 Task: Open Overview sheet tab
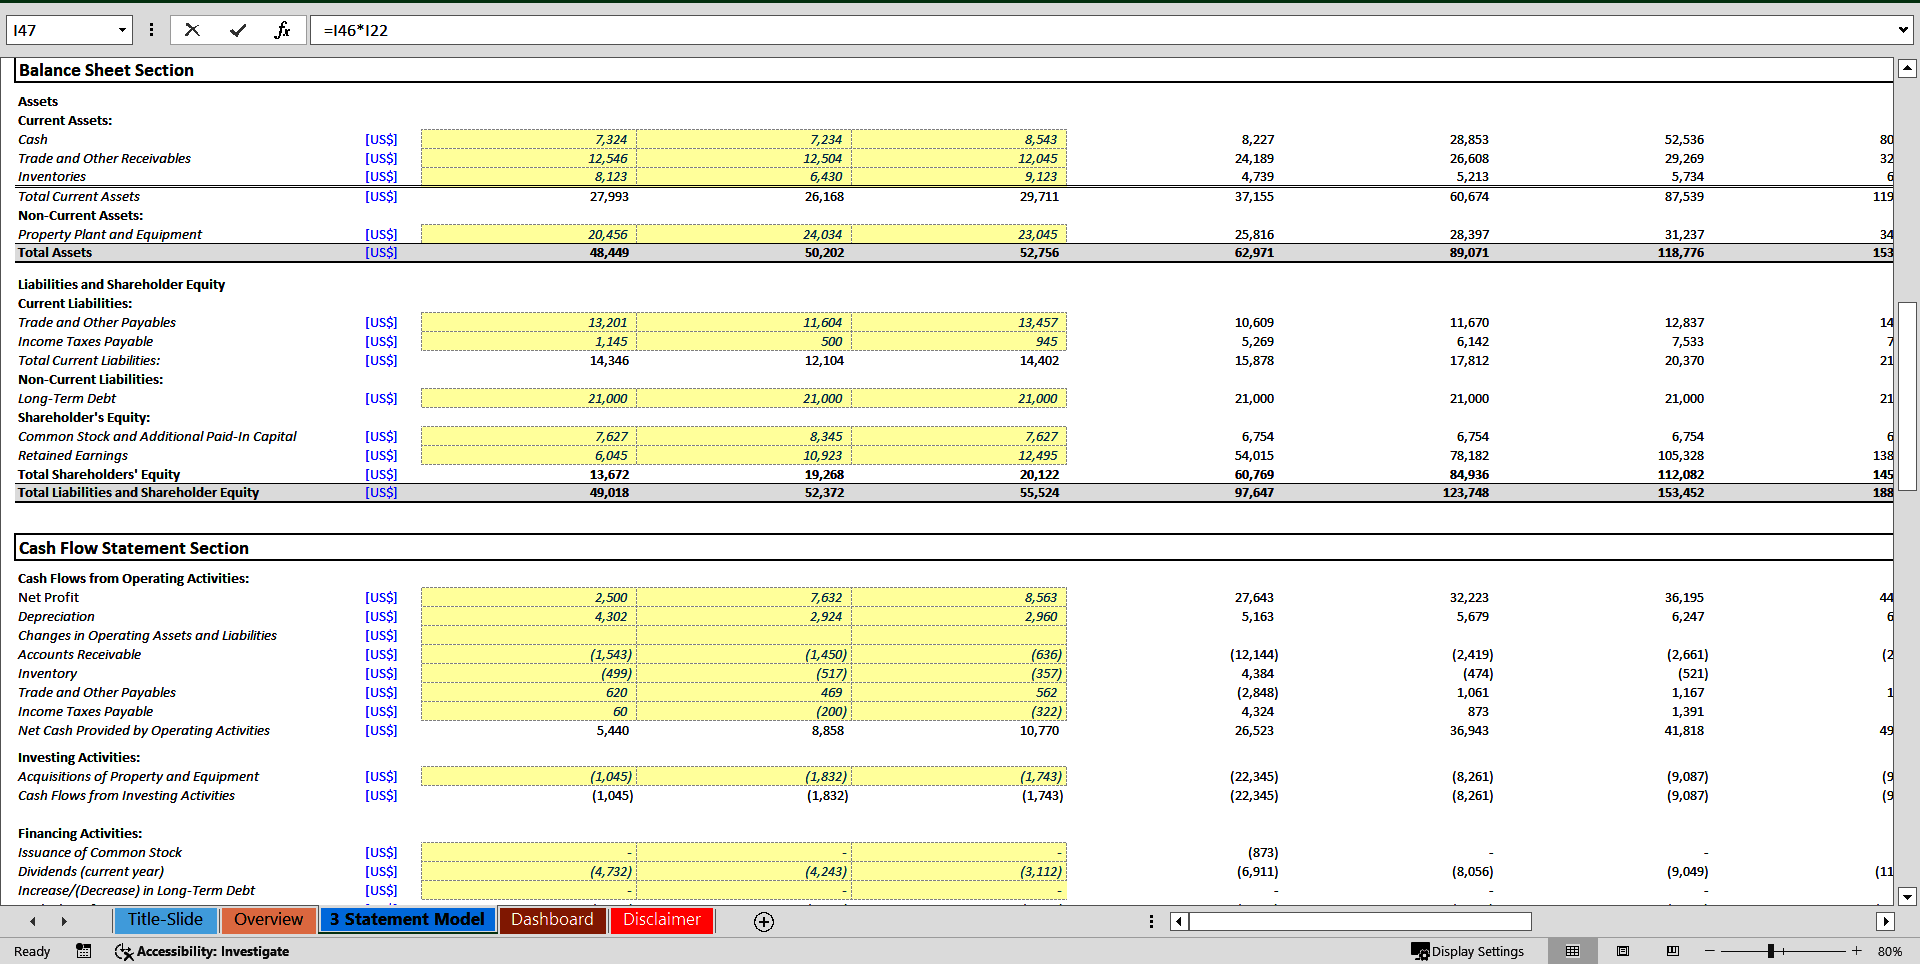coord(268,920)
